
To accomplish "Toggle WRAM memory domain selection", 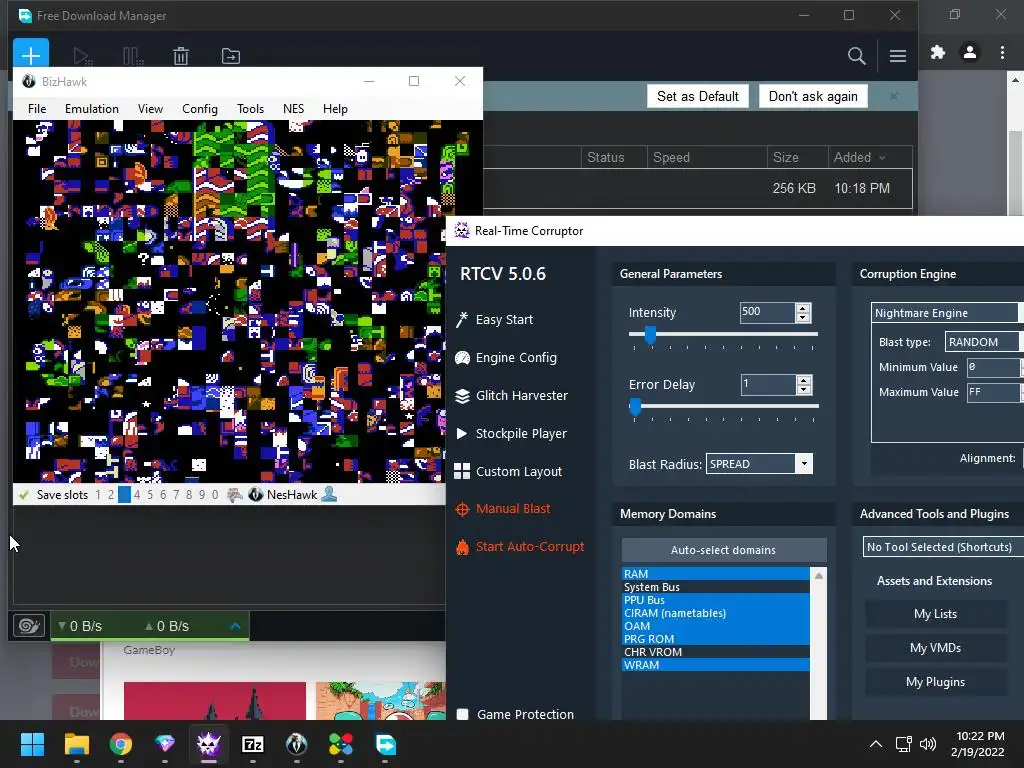I will tap(715, 665).
